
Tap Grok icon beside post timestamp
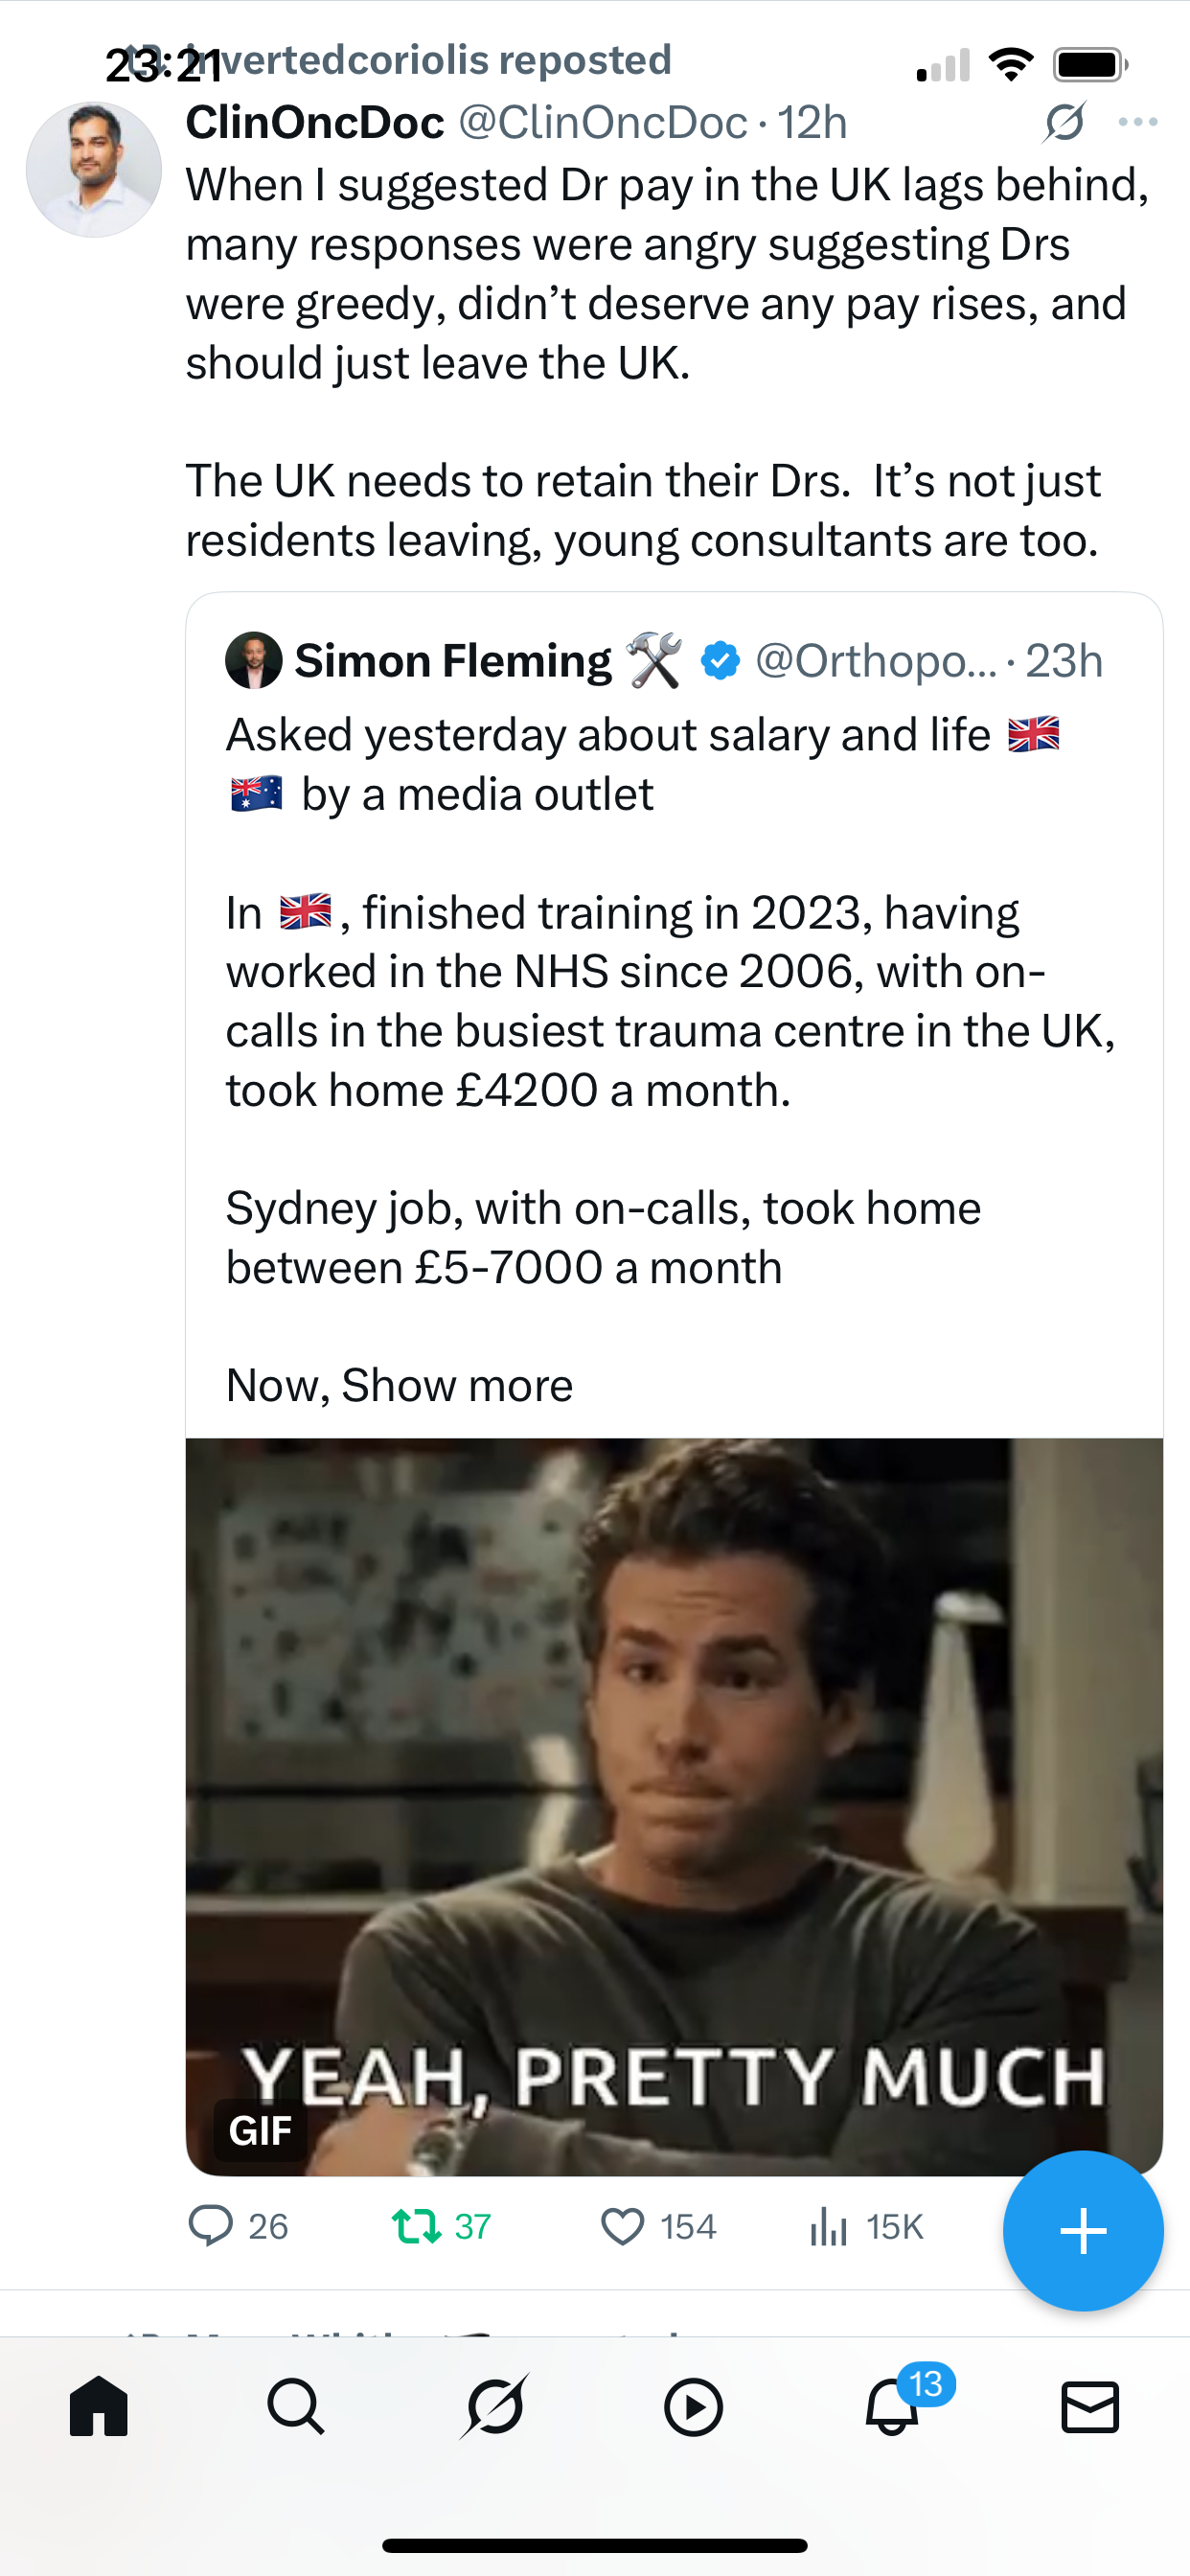(x=1064, y=122)
